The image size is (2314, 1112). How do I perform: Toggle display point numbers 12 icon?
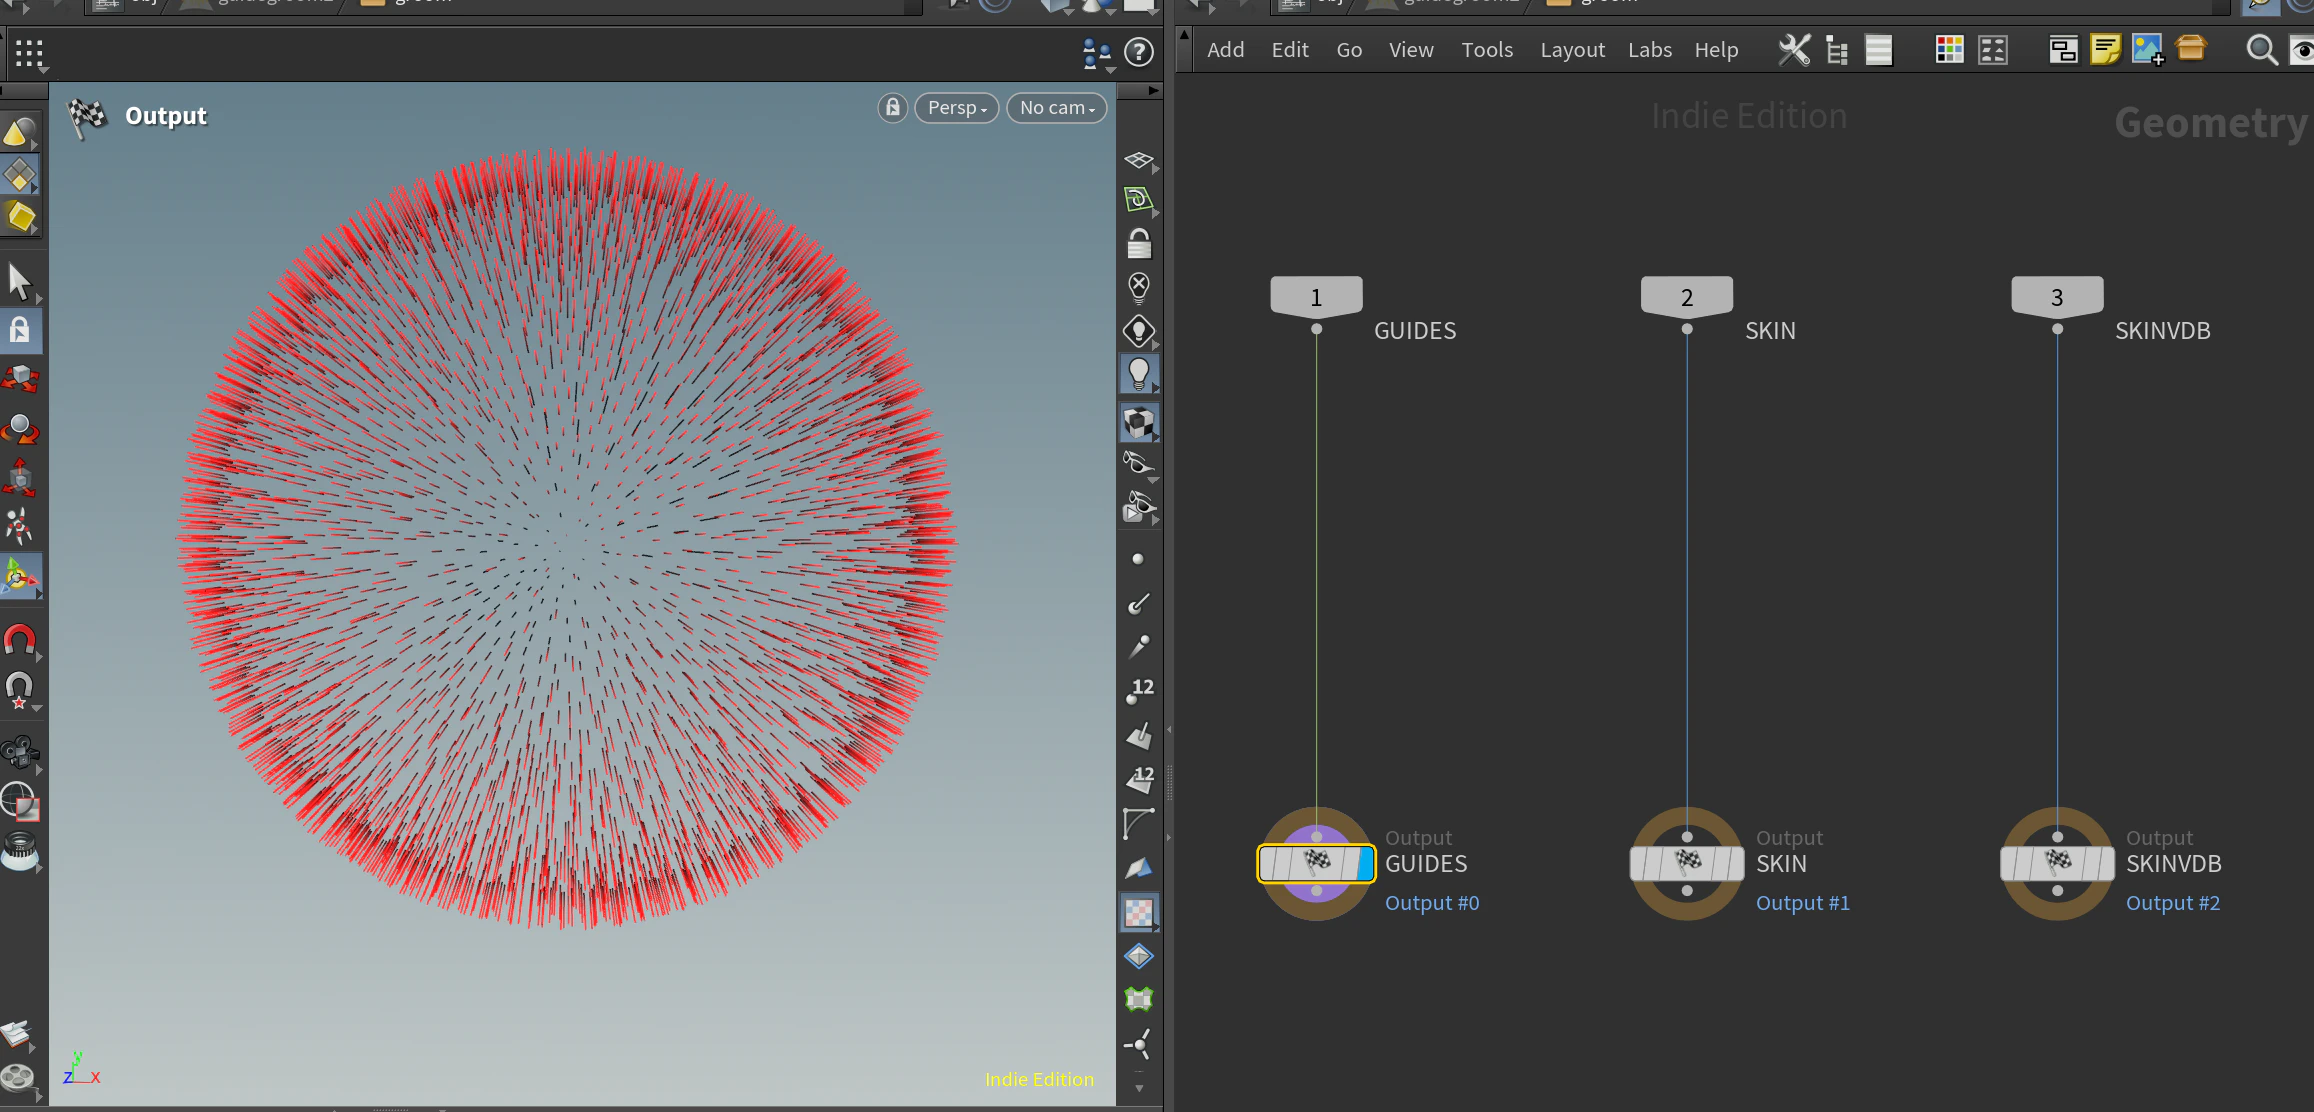tap(1139, 691)
